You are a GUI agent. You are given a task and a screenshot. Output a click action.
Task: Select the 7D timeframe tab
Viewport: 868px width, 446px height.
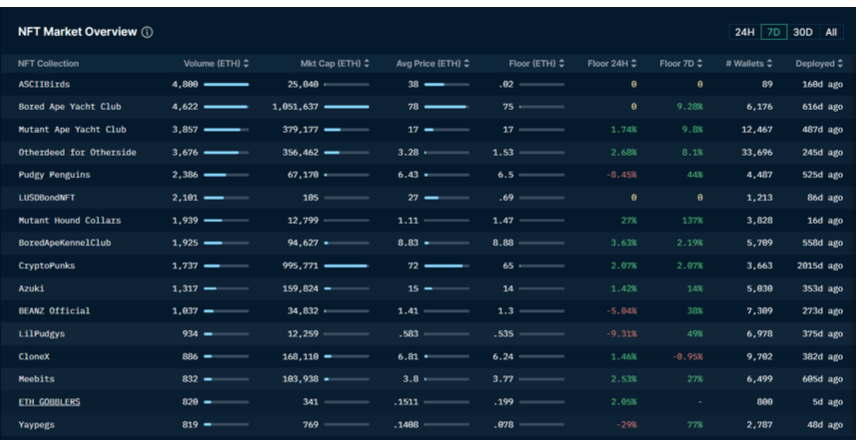tap(773, 32)
